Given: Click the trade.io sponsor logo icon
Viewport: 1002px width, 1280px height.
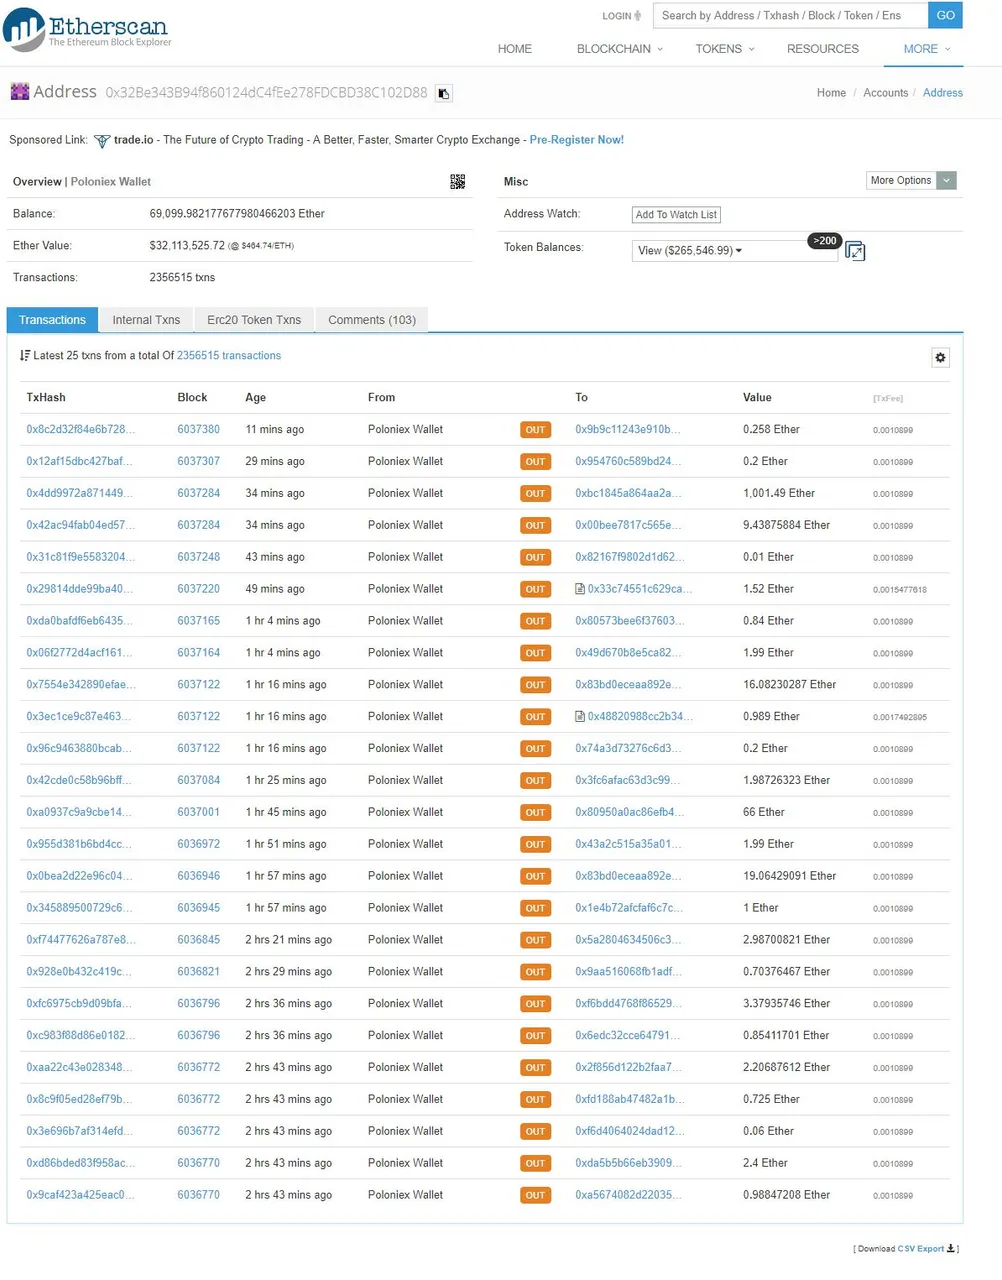Looking at the screenshot, I should click(x=101, y=141).
